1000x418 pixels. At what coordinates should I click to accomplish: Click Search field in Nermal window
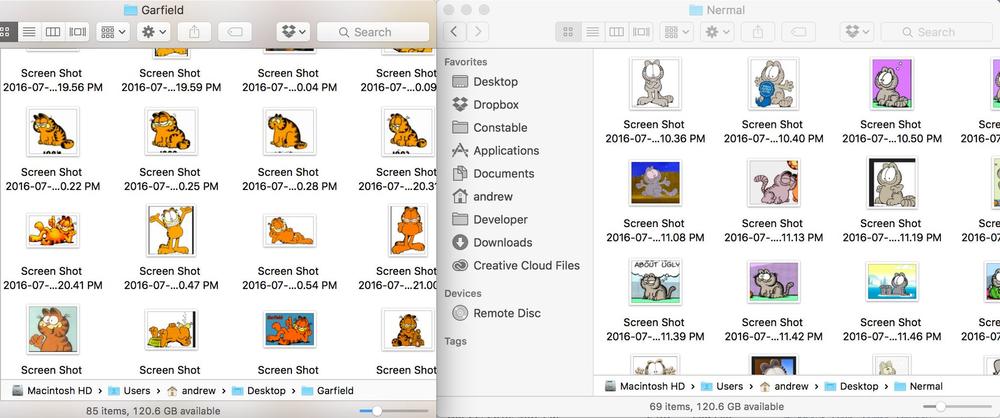click(x=937, y=32)
